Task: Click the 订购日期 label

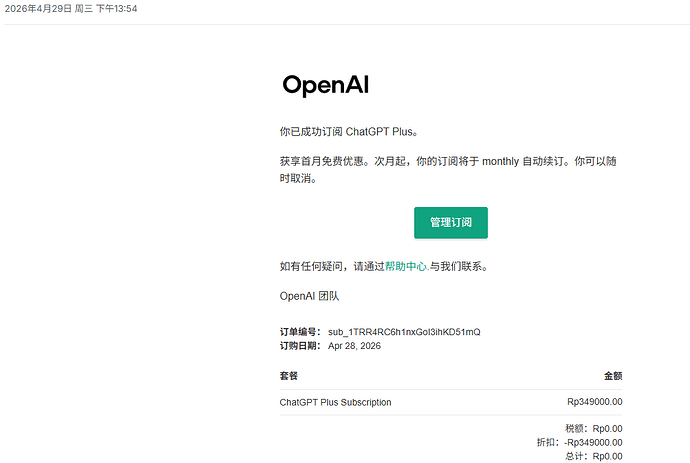Action: [x=300, y=346]
